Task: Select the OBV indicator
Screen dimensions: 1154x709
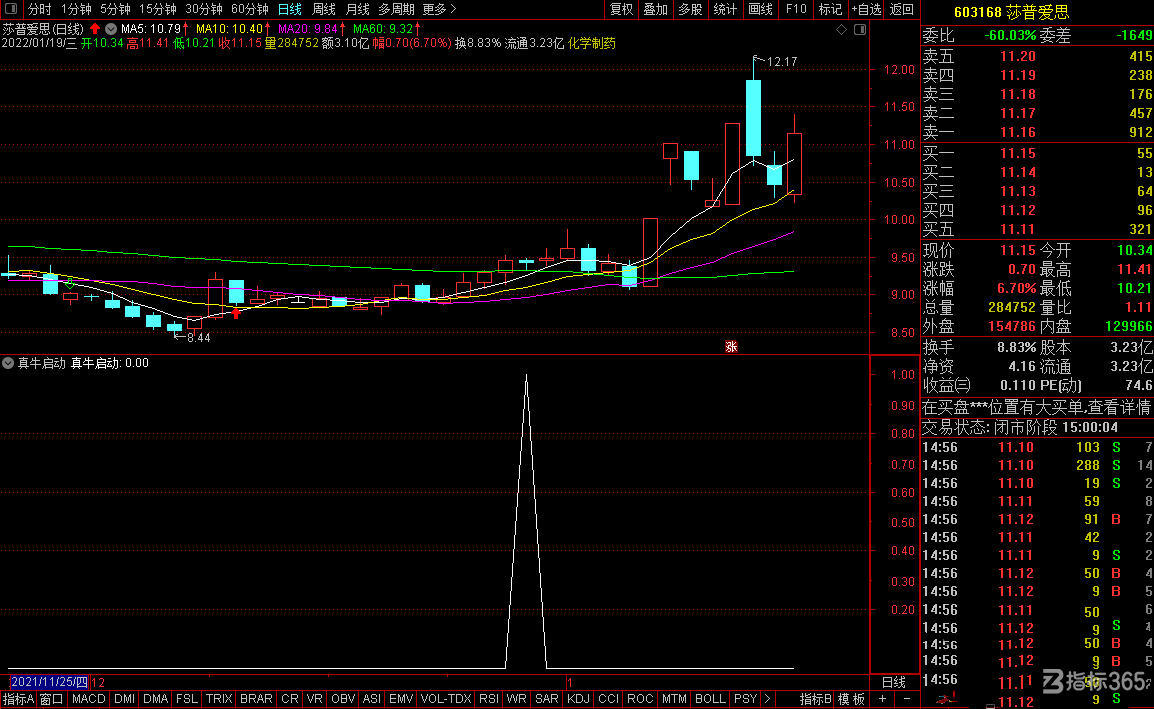Action: coord(343,699)
